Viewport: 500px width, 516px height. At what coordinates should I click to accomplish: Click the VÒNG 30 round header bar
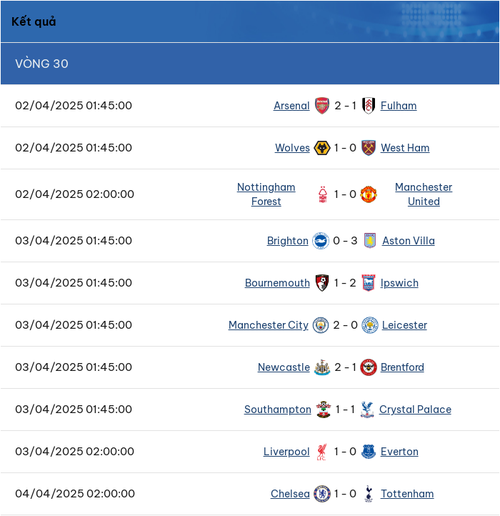pyautogui.click(x=250, y=64)
